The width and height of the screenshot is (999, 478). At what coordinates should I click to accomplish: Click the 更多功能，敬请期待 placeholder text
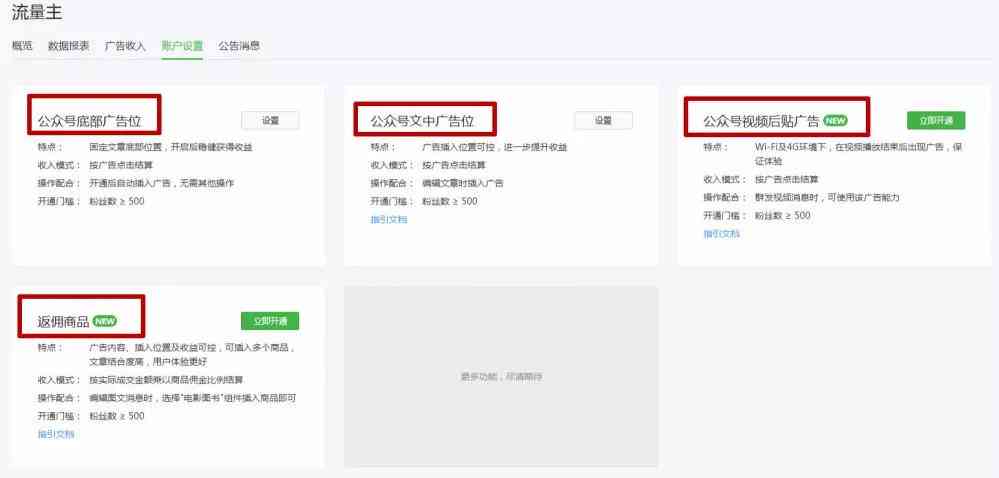(501, 377)
